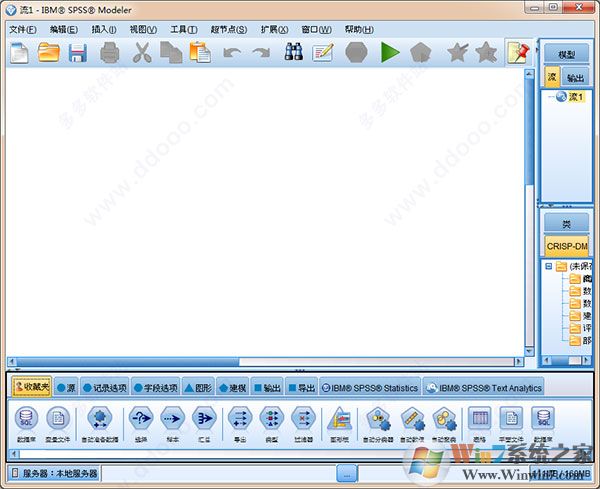Click the second gray star supernode icon
Screen dimensions: 600x489
click(486, 52)
